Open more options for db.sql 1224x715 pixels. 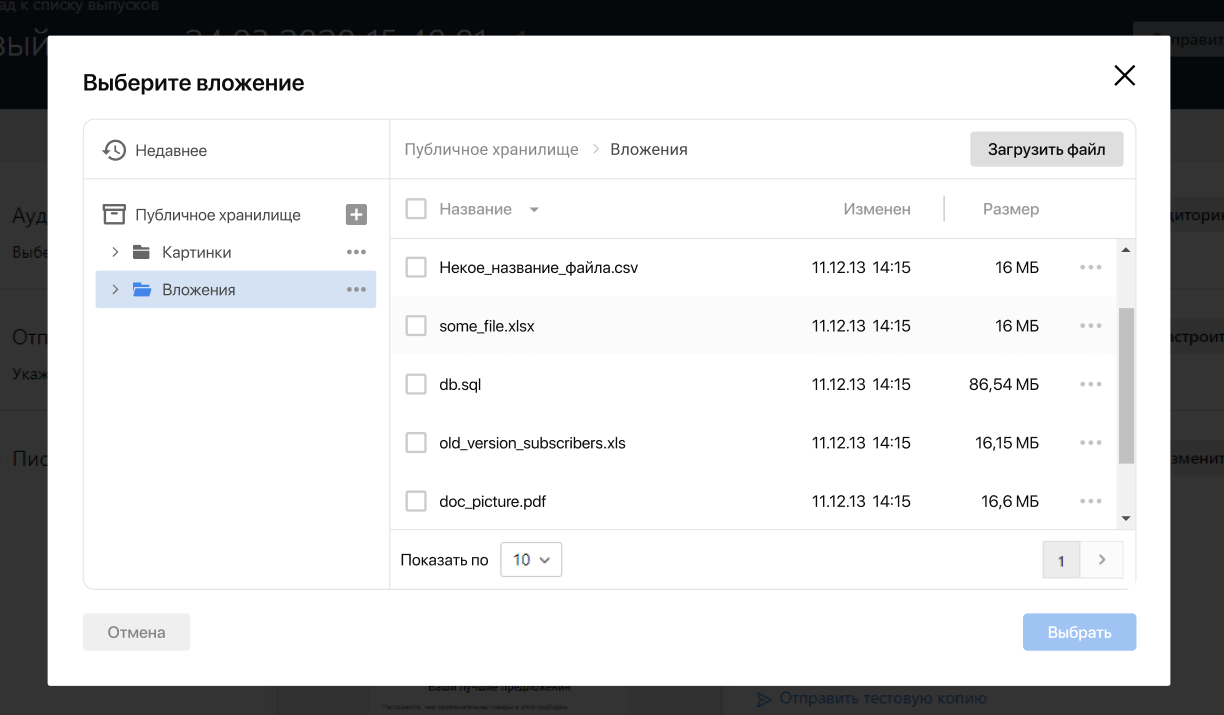click(x=1090, y=384)
